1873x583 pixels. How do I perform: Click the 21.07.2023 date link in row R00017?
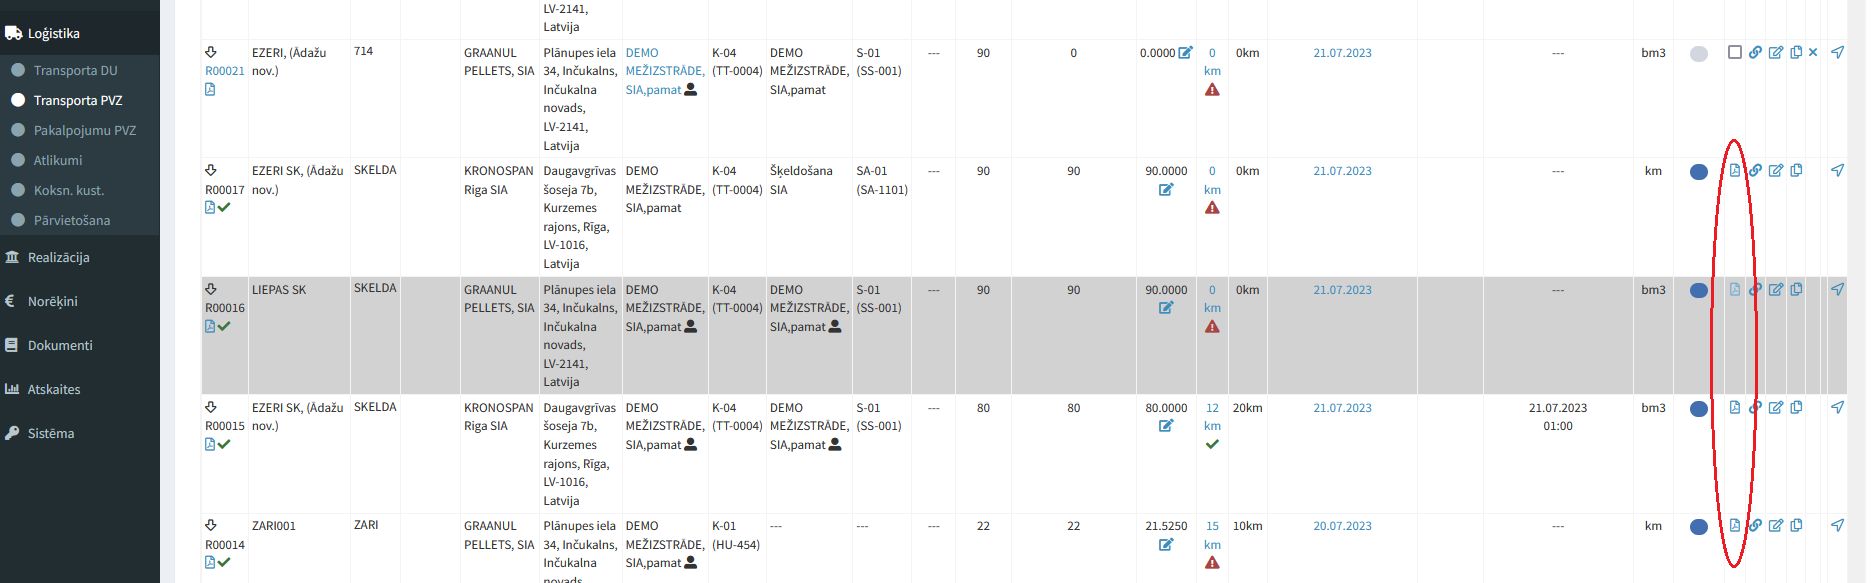pyautogui.click(x=1342, y=171)
